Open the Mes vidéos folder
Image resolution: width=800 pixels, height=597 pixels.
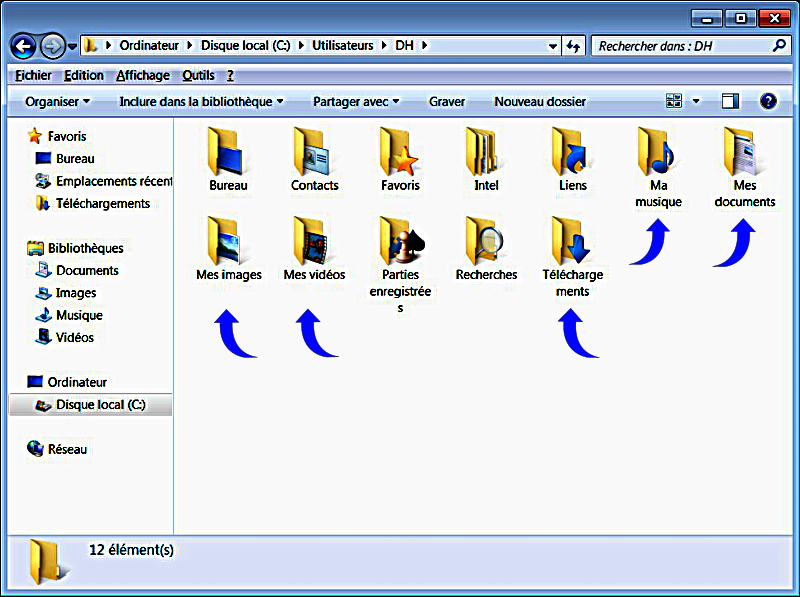point(313,241)
